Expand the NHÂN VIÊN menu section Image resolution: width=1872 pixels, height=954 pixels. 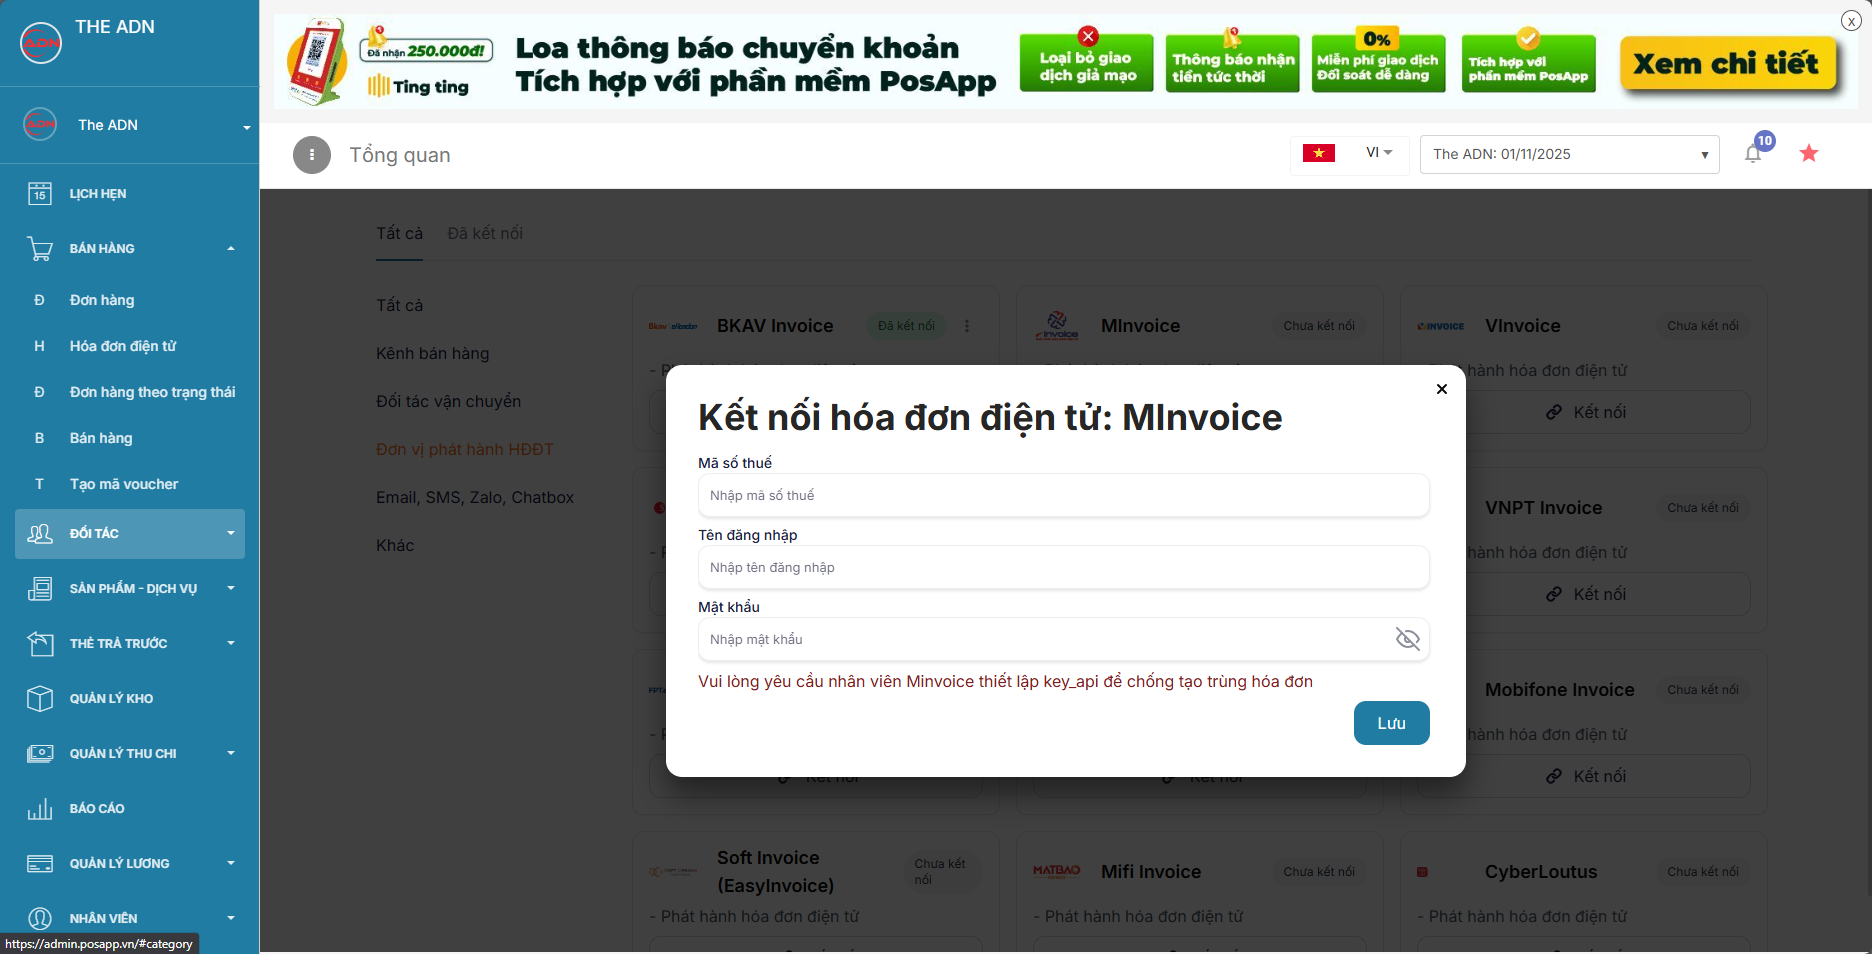pyautogui.click(x=231, y=918)
